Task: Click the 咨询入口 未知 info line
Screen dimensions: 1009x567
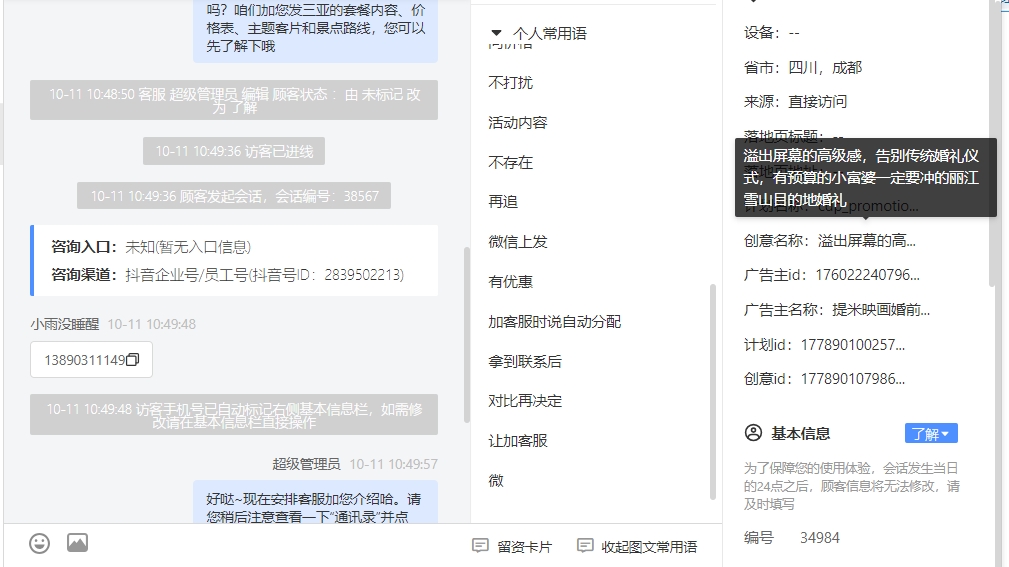Action: (x=151, y=246)
